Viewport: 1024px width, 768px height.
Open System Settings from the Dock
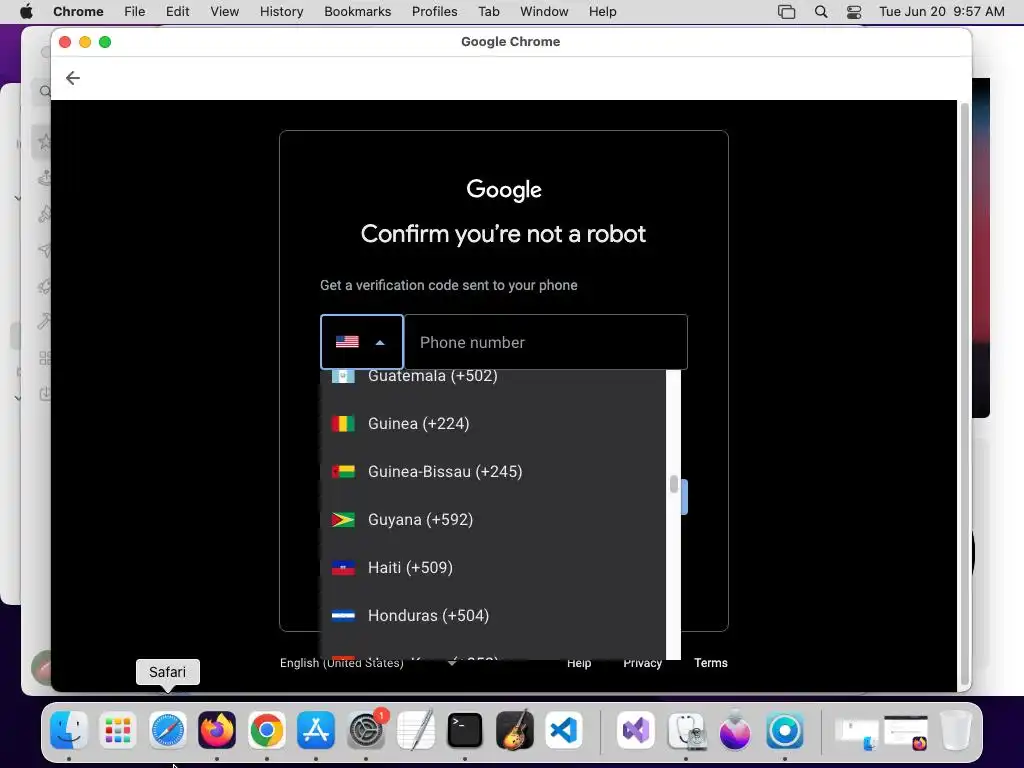pos(366,730)
